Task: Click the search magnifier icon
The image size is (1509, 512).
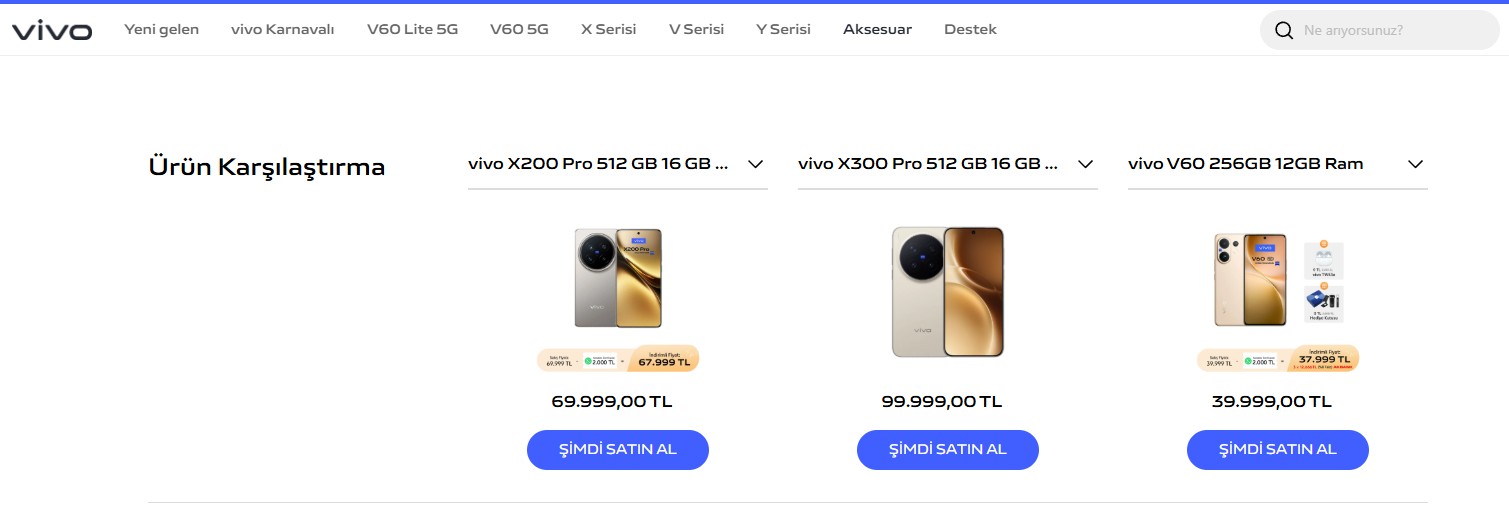Action: [1284, 31]
